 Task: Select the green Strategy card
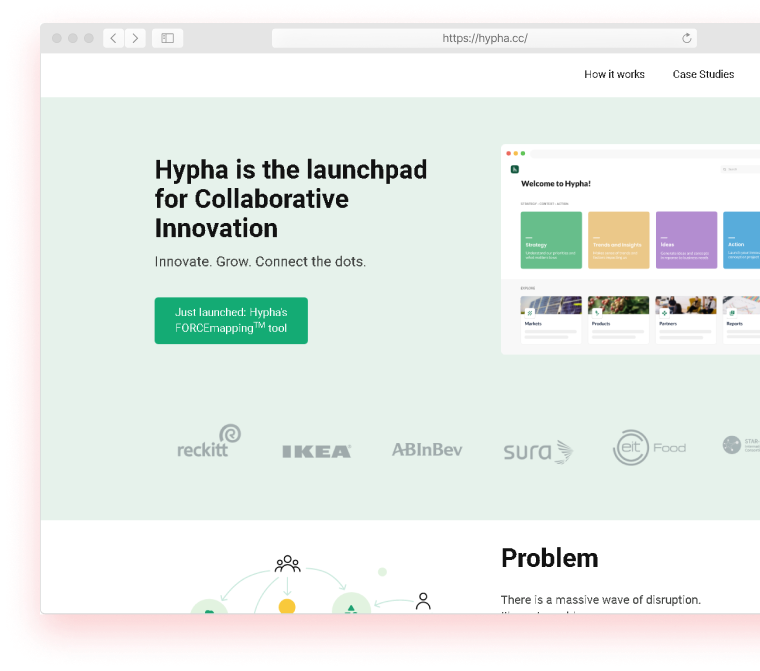click(x=551, y=240)
